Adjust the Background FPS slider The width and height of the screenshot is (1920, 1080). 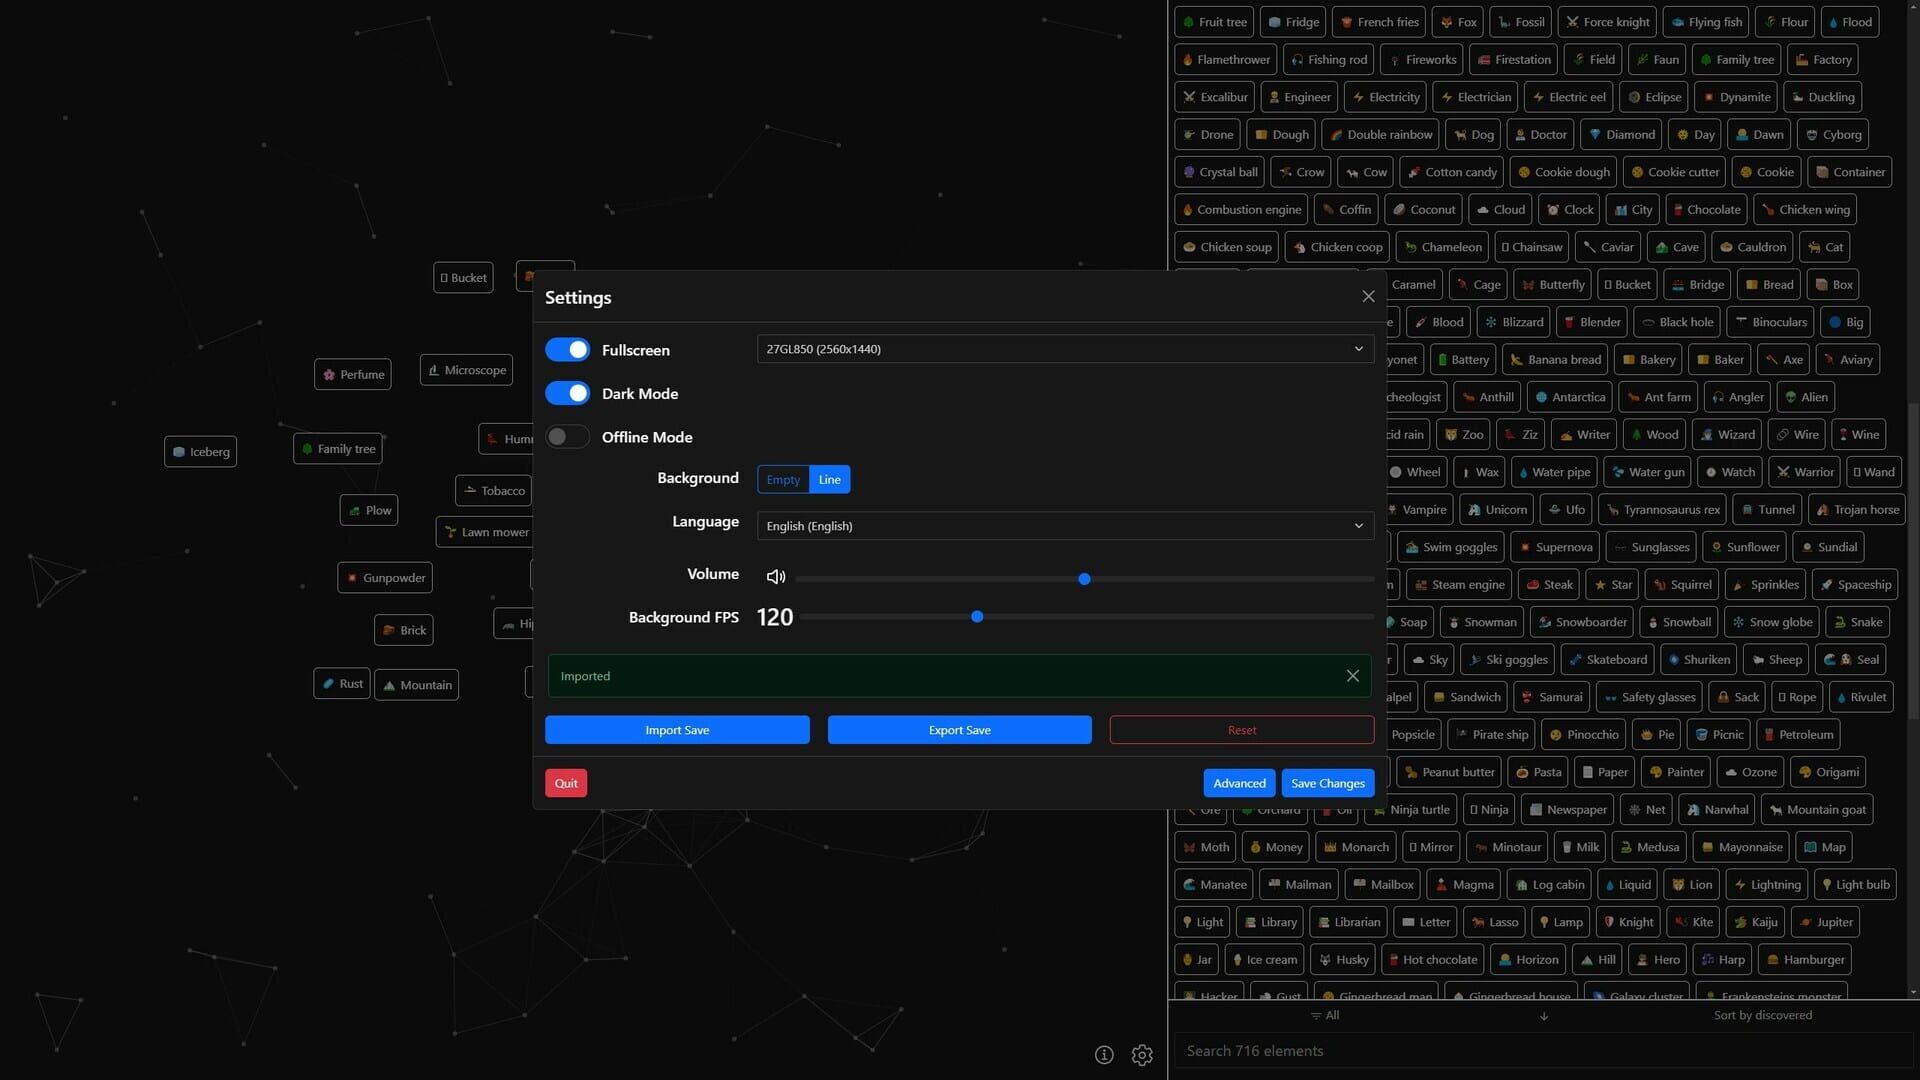pyautogui.click(x=977, y=616)
